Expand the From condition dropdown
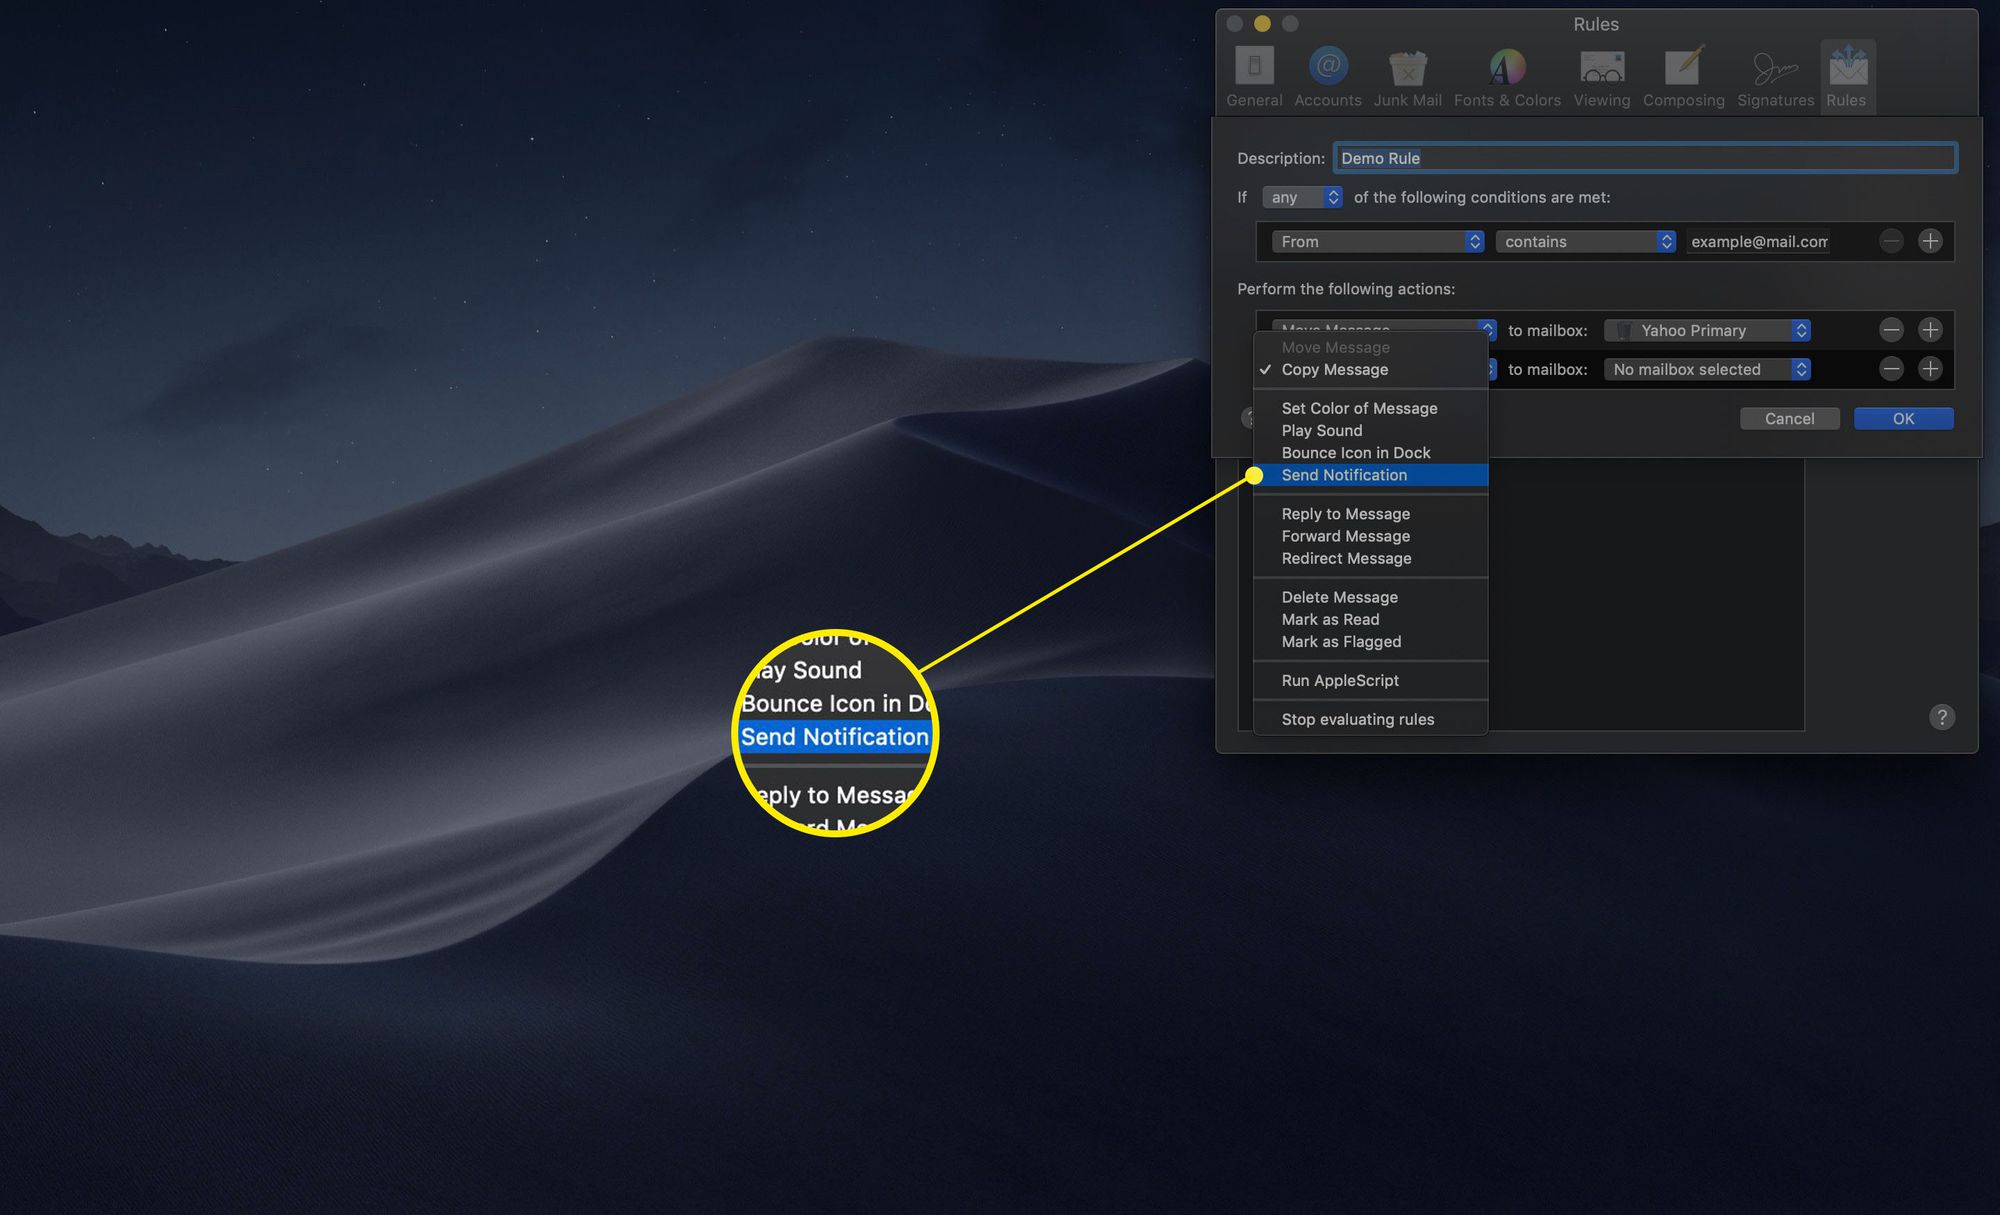The height and width of the screenshot is (1215, 2000). tap(1373, 240)
